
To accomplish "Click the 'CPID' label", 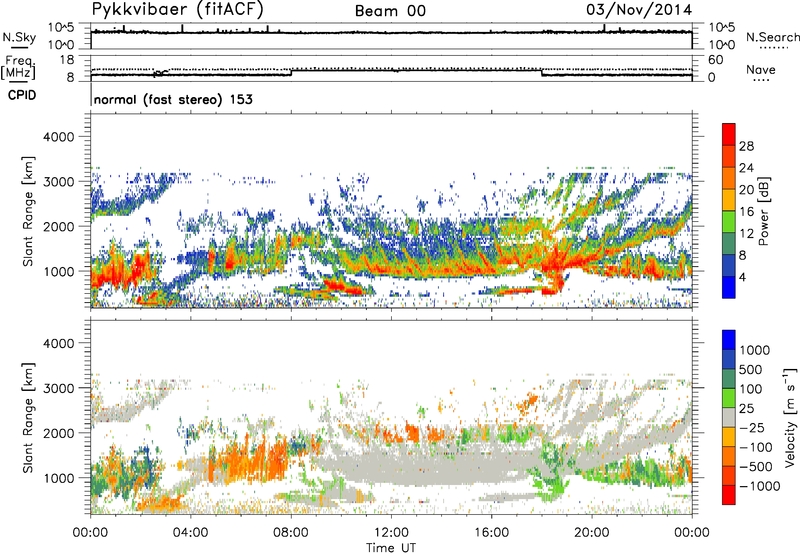I will coord(22,95).
